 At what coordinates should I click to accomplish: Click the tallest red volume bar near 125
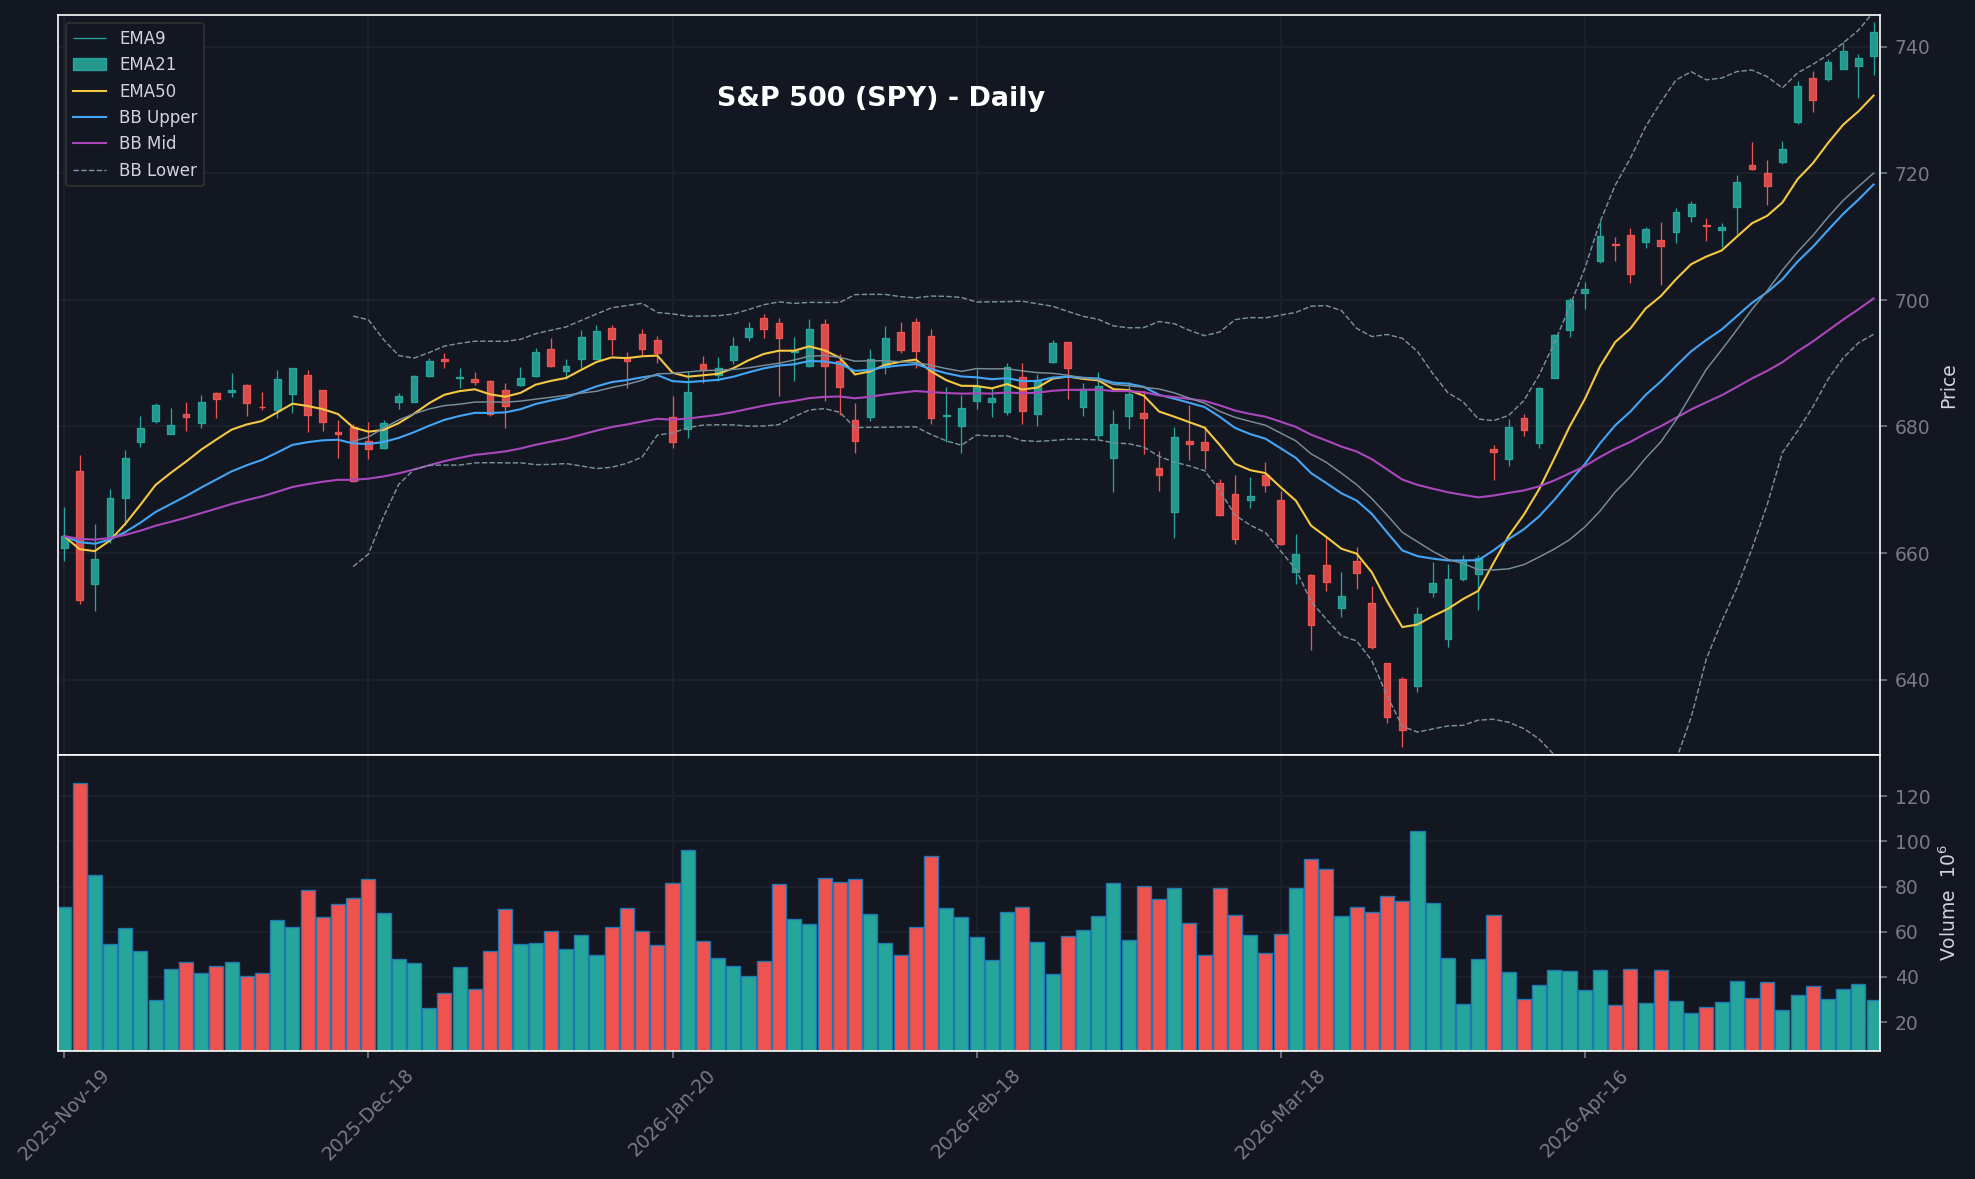(80, 917)
